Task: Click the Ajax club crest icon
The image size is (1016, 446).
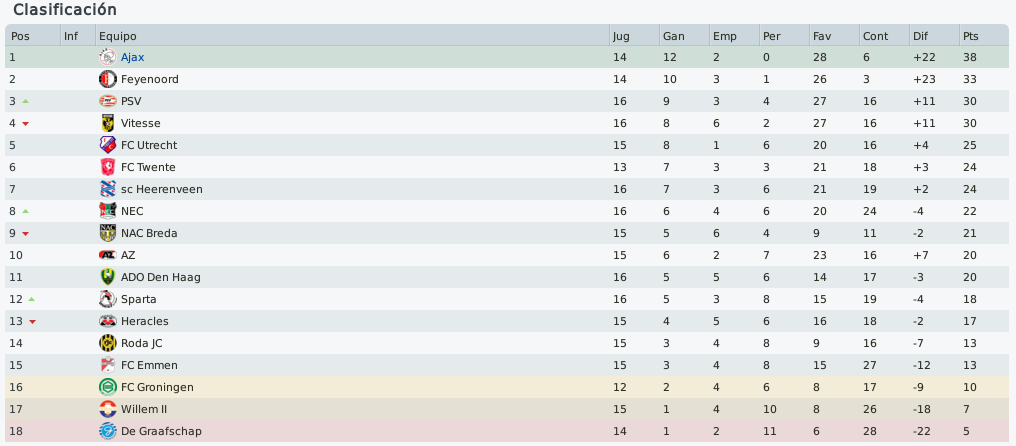Action: click(107, 57)
